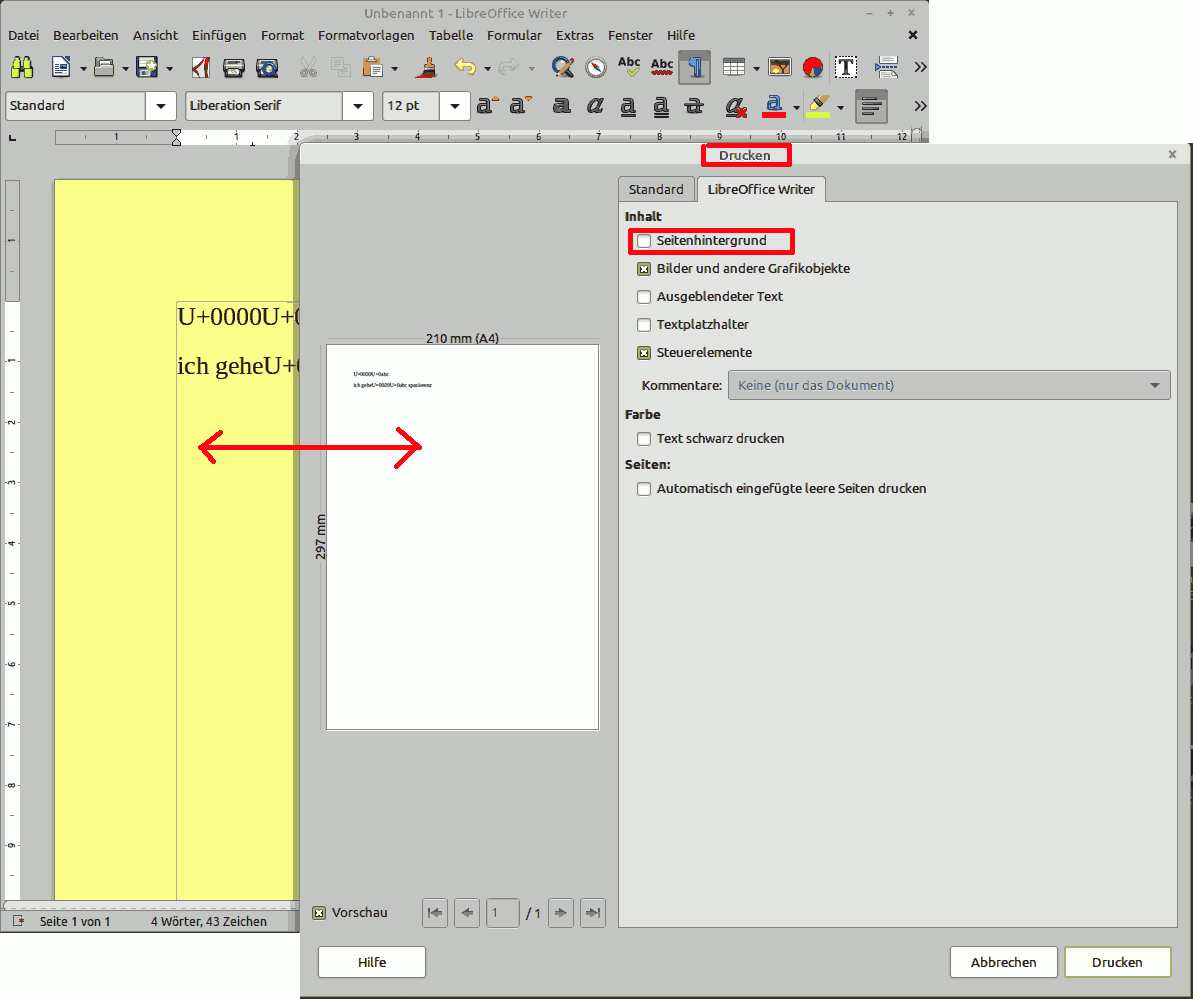Image resolution: width=1193 pixels, height=999 pixels.
Task: Create a new document with toolbar icon
Action: (x=61, y=68)
